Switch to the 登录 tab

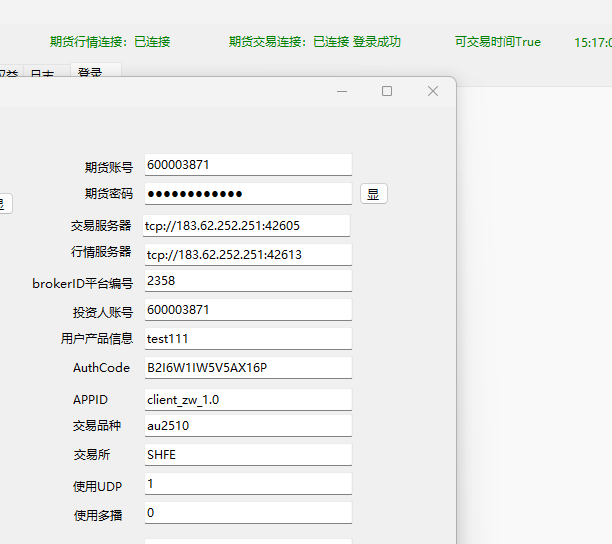[x=94, y=72]
